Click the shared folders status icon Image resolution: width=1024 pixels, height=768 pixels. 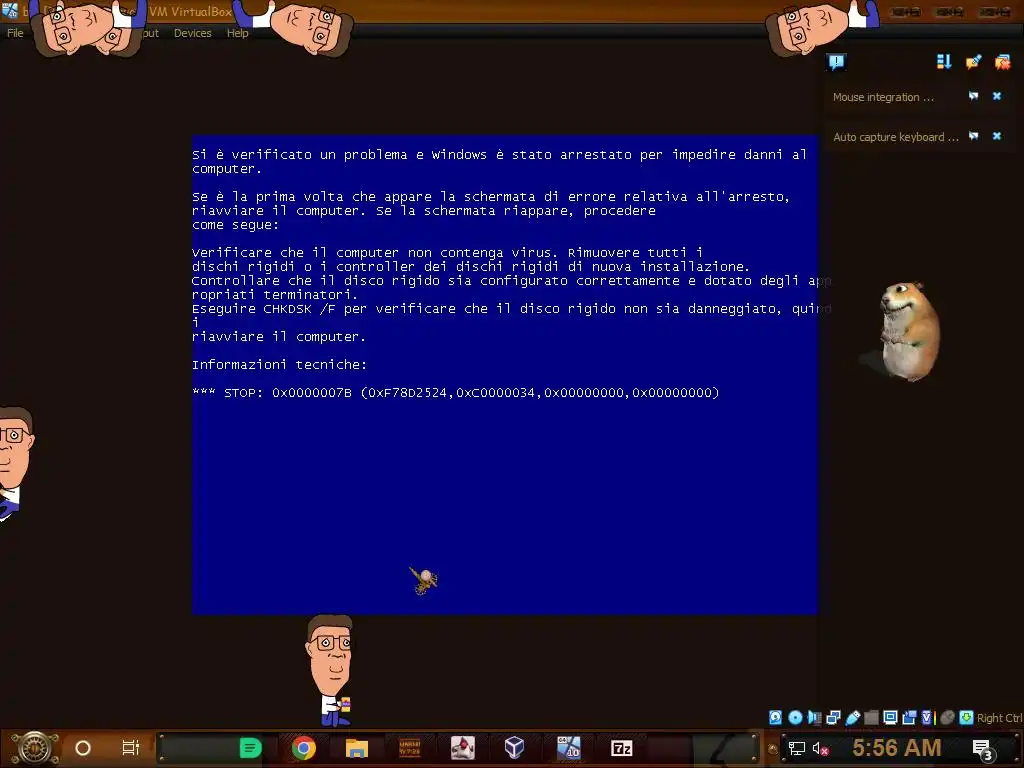pyautogui.click(x=871, y=718)
